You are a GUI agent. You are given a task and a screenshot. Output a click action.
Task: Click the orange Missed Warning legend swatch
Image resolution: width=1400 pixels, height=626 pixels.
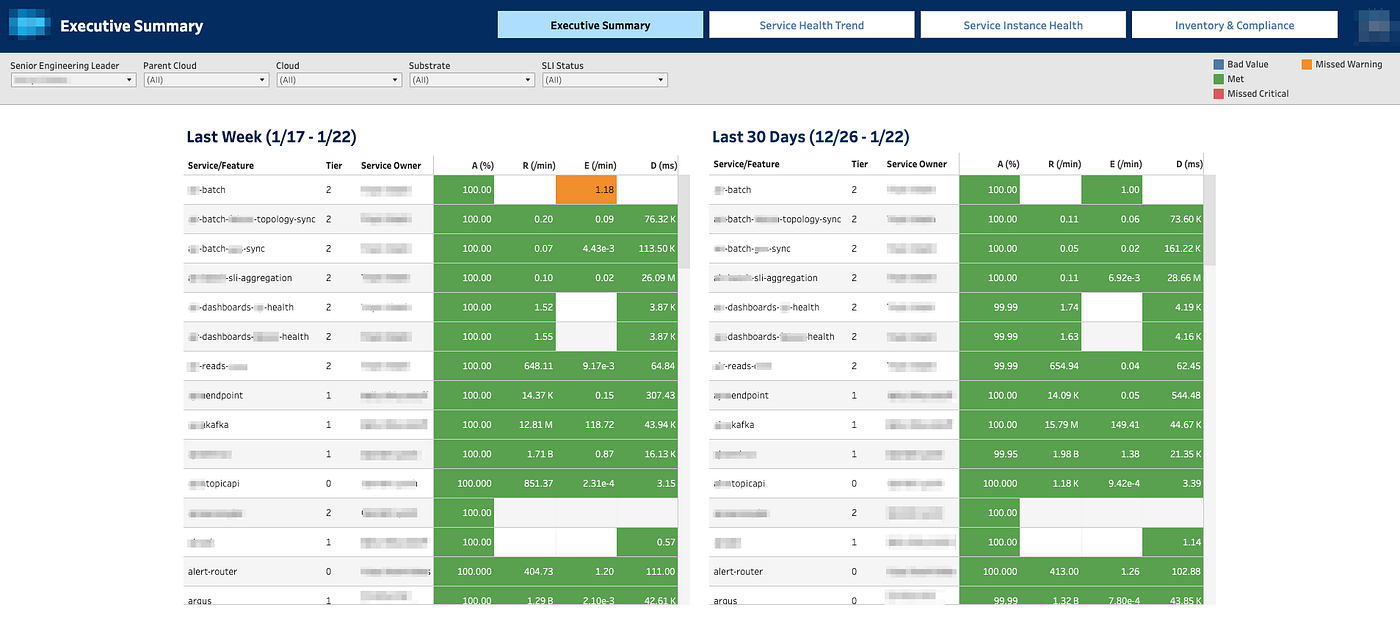[1307, 64]
